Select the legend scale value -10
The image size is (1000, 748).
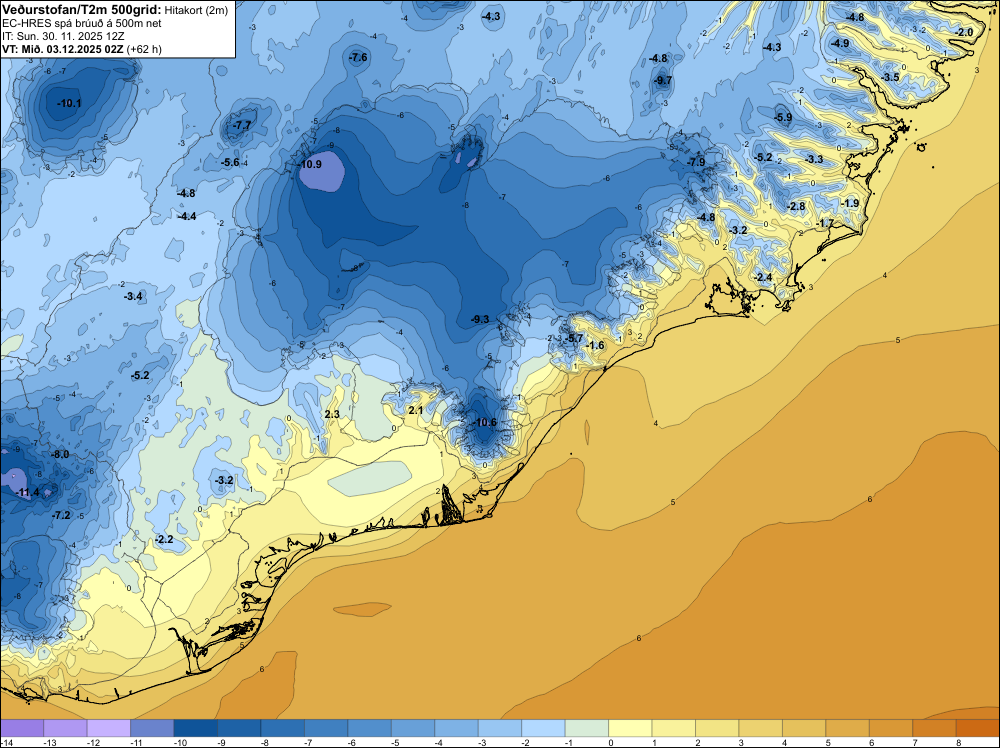(x=180, y=743)
